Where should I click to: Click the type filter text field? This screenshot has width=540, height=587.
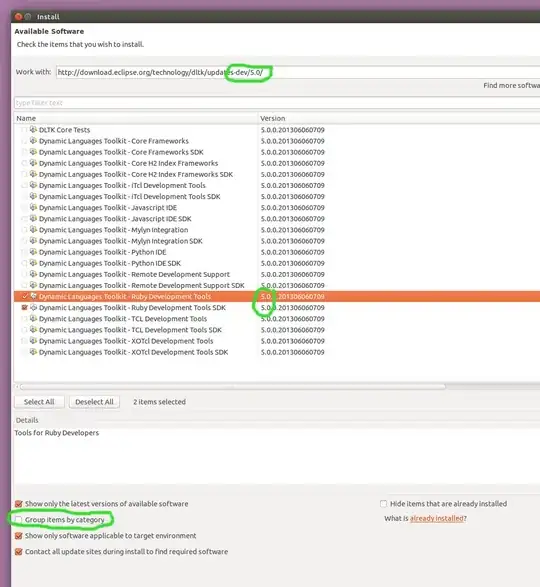pyautogui.click(x=277, y=103)
